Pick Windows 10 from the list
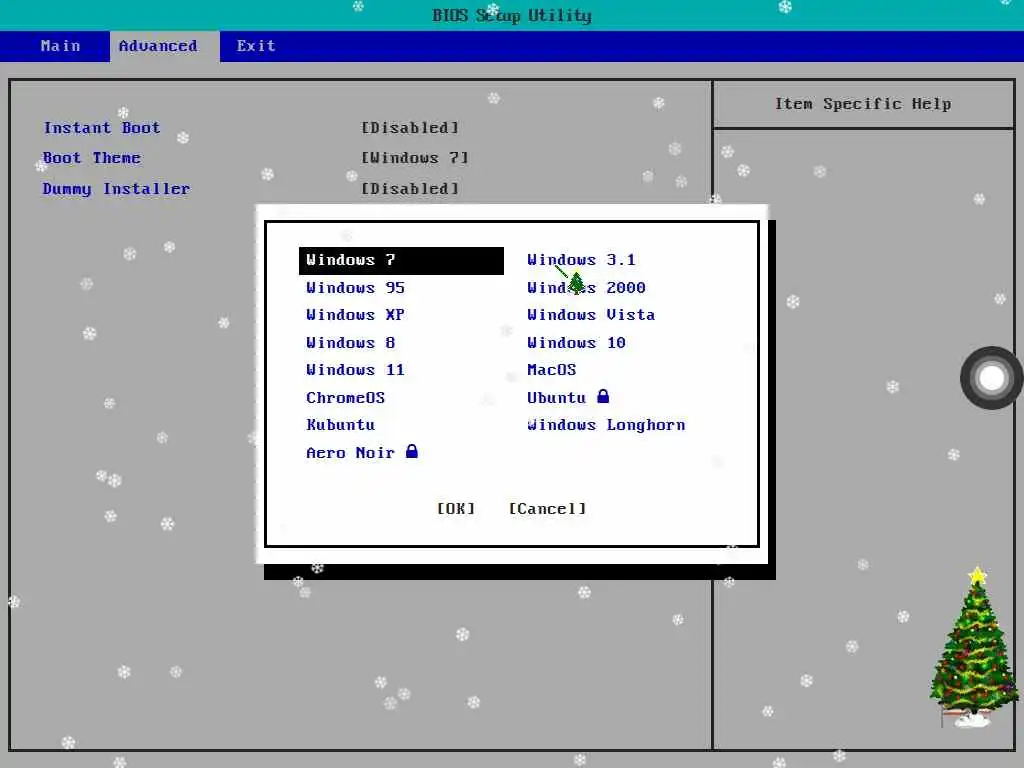The width and height of the screenshot is (1024, 768). click(x=577, y=343)
